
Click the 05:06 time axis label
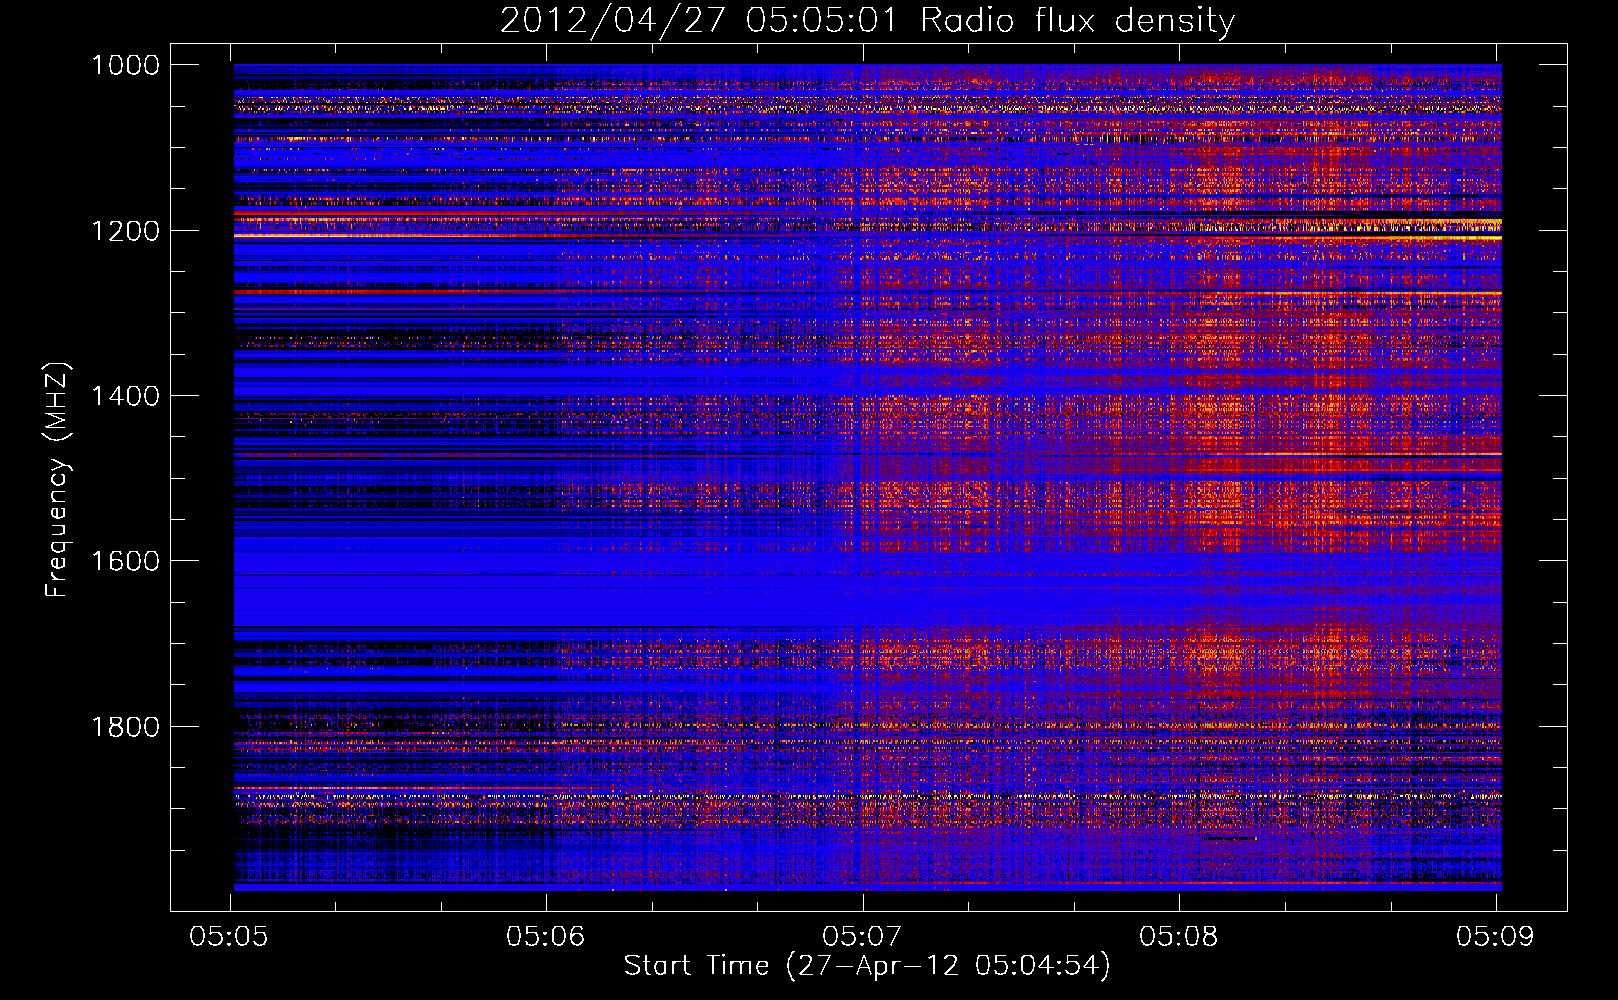[x=545, y=936]
